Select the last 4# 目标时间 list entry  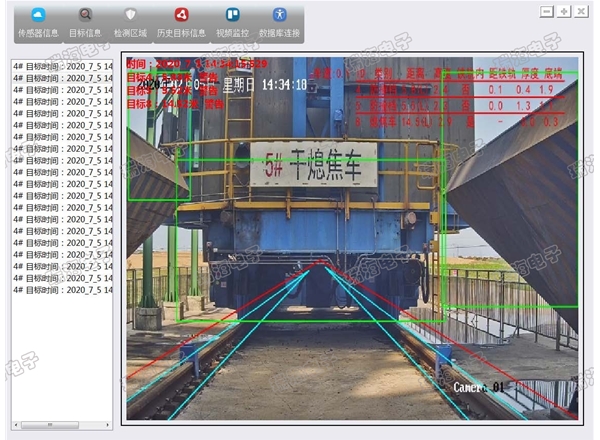tap(58, 290)
